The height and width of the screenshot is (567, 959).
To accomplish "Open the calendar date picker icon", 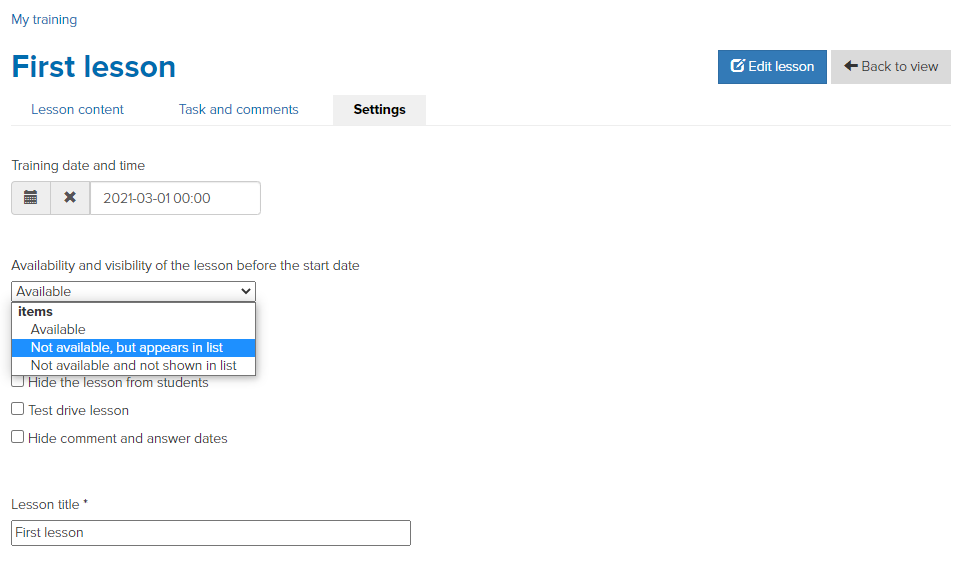I will click(x=31, y=198).
